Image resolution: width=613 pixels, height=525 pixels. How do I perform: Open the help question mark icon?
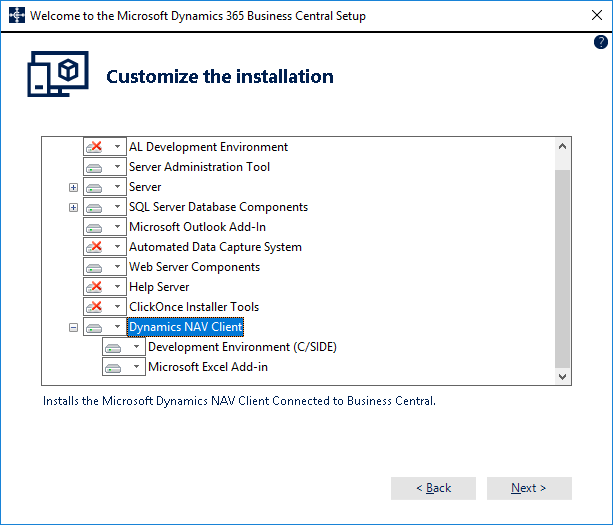click(600, 42)
